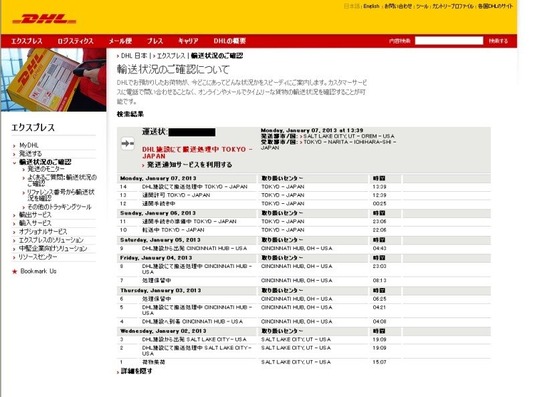
Task: Click the DHL logo in header
Action: tap(44, 19)
